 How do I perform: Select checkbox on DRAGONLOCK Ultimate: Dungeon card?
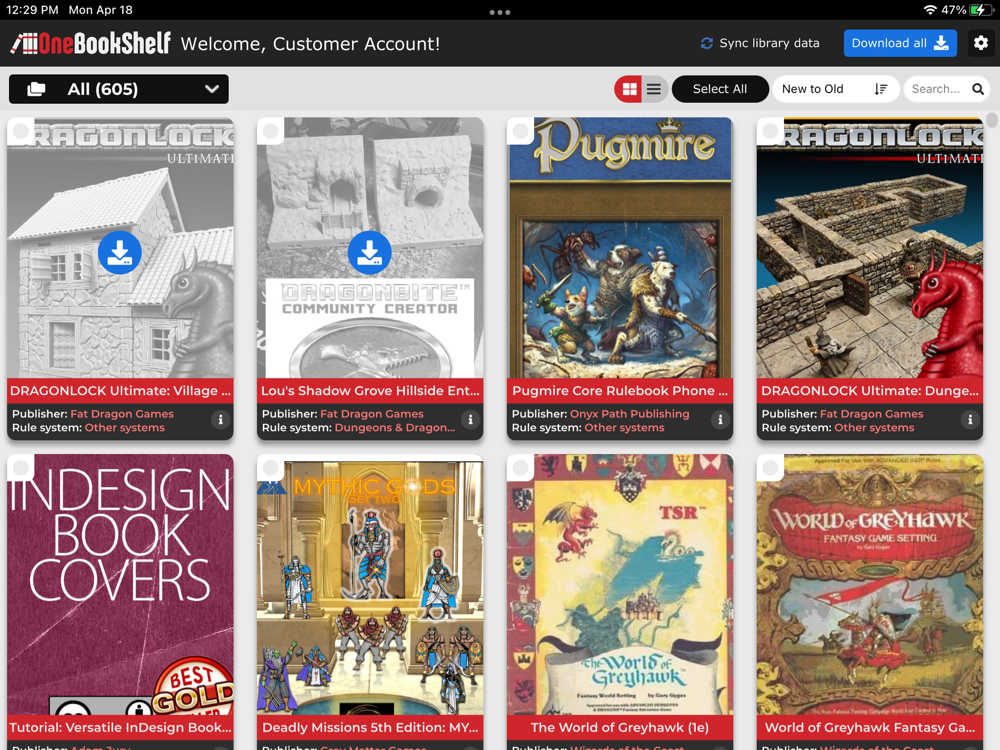coord(770,131)
